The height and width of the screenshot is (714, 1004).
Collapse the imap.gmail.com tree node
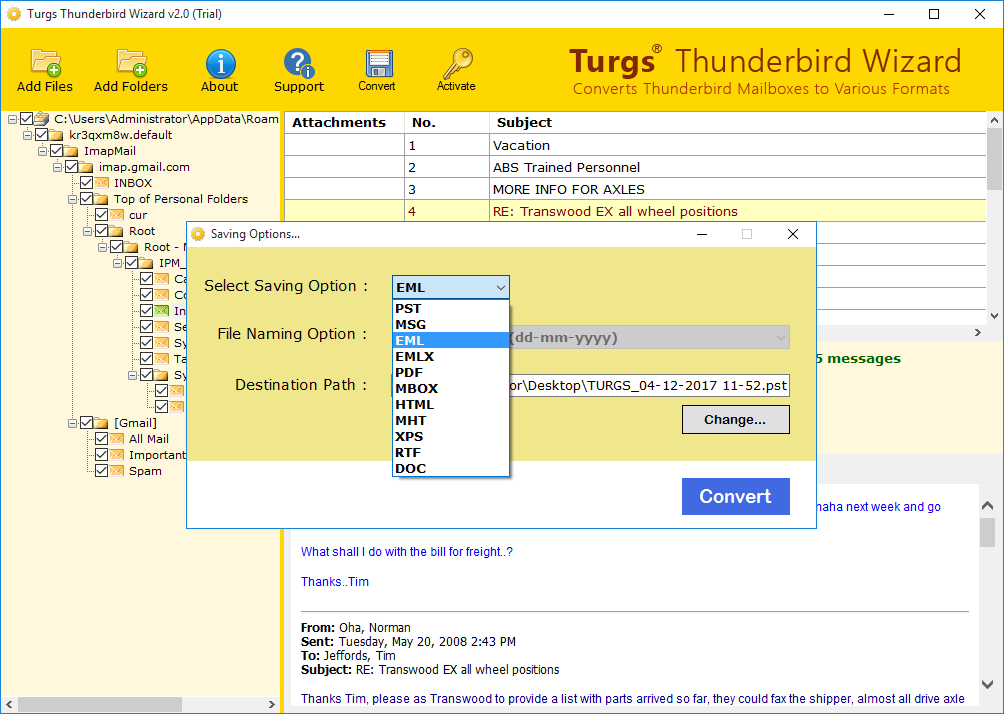57,168
